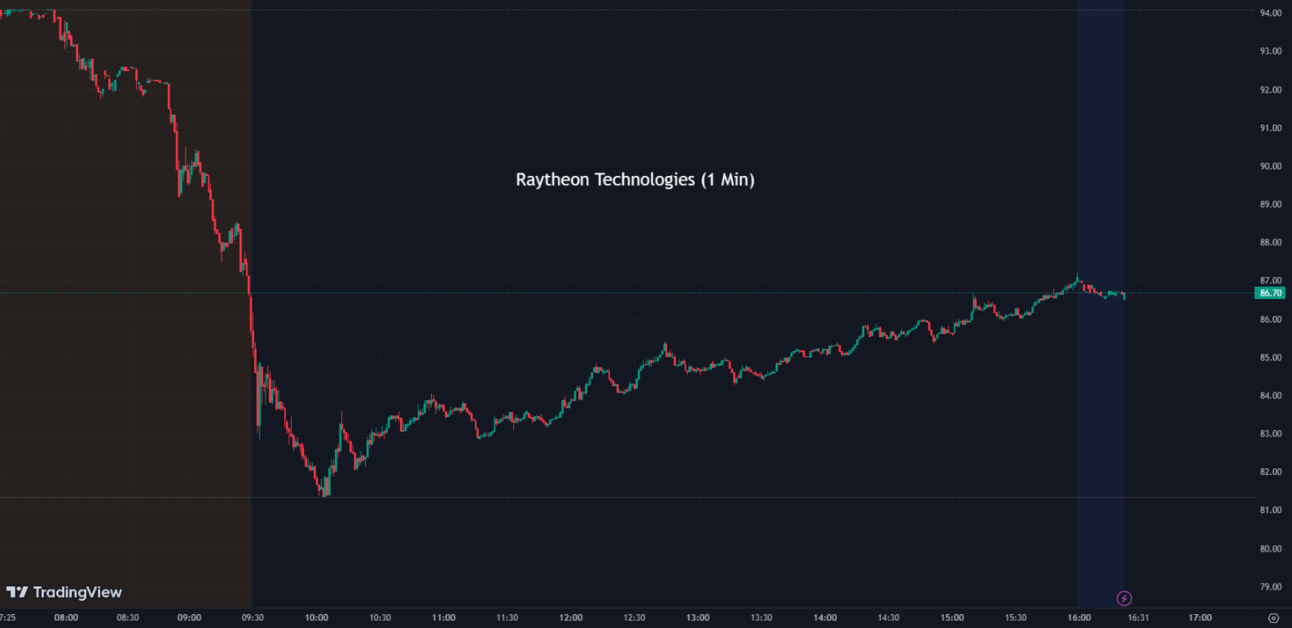Click the 13:00 time axis label
Image resolution: width=1292 pixels, height=628 pixels.
tap(697, 618)
